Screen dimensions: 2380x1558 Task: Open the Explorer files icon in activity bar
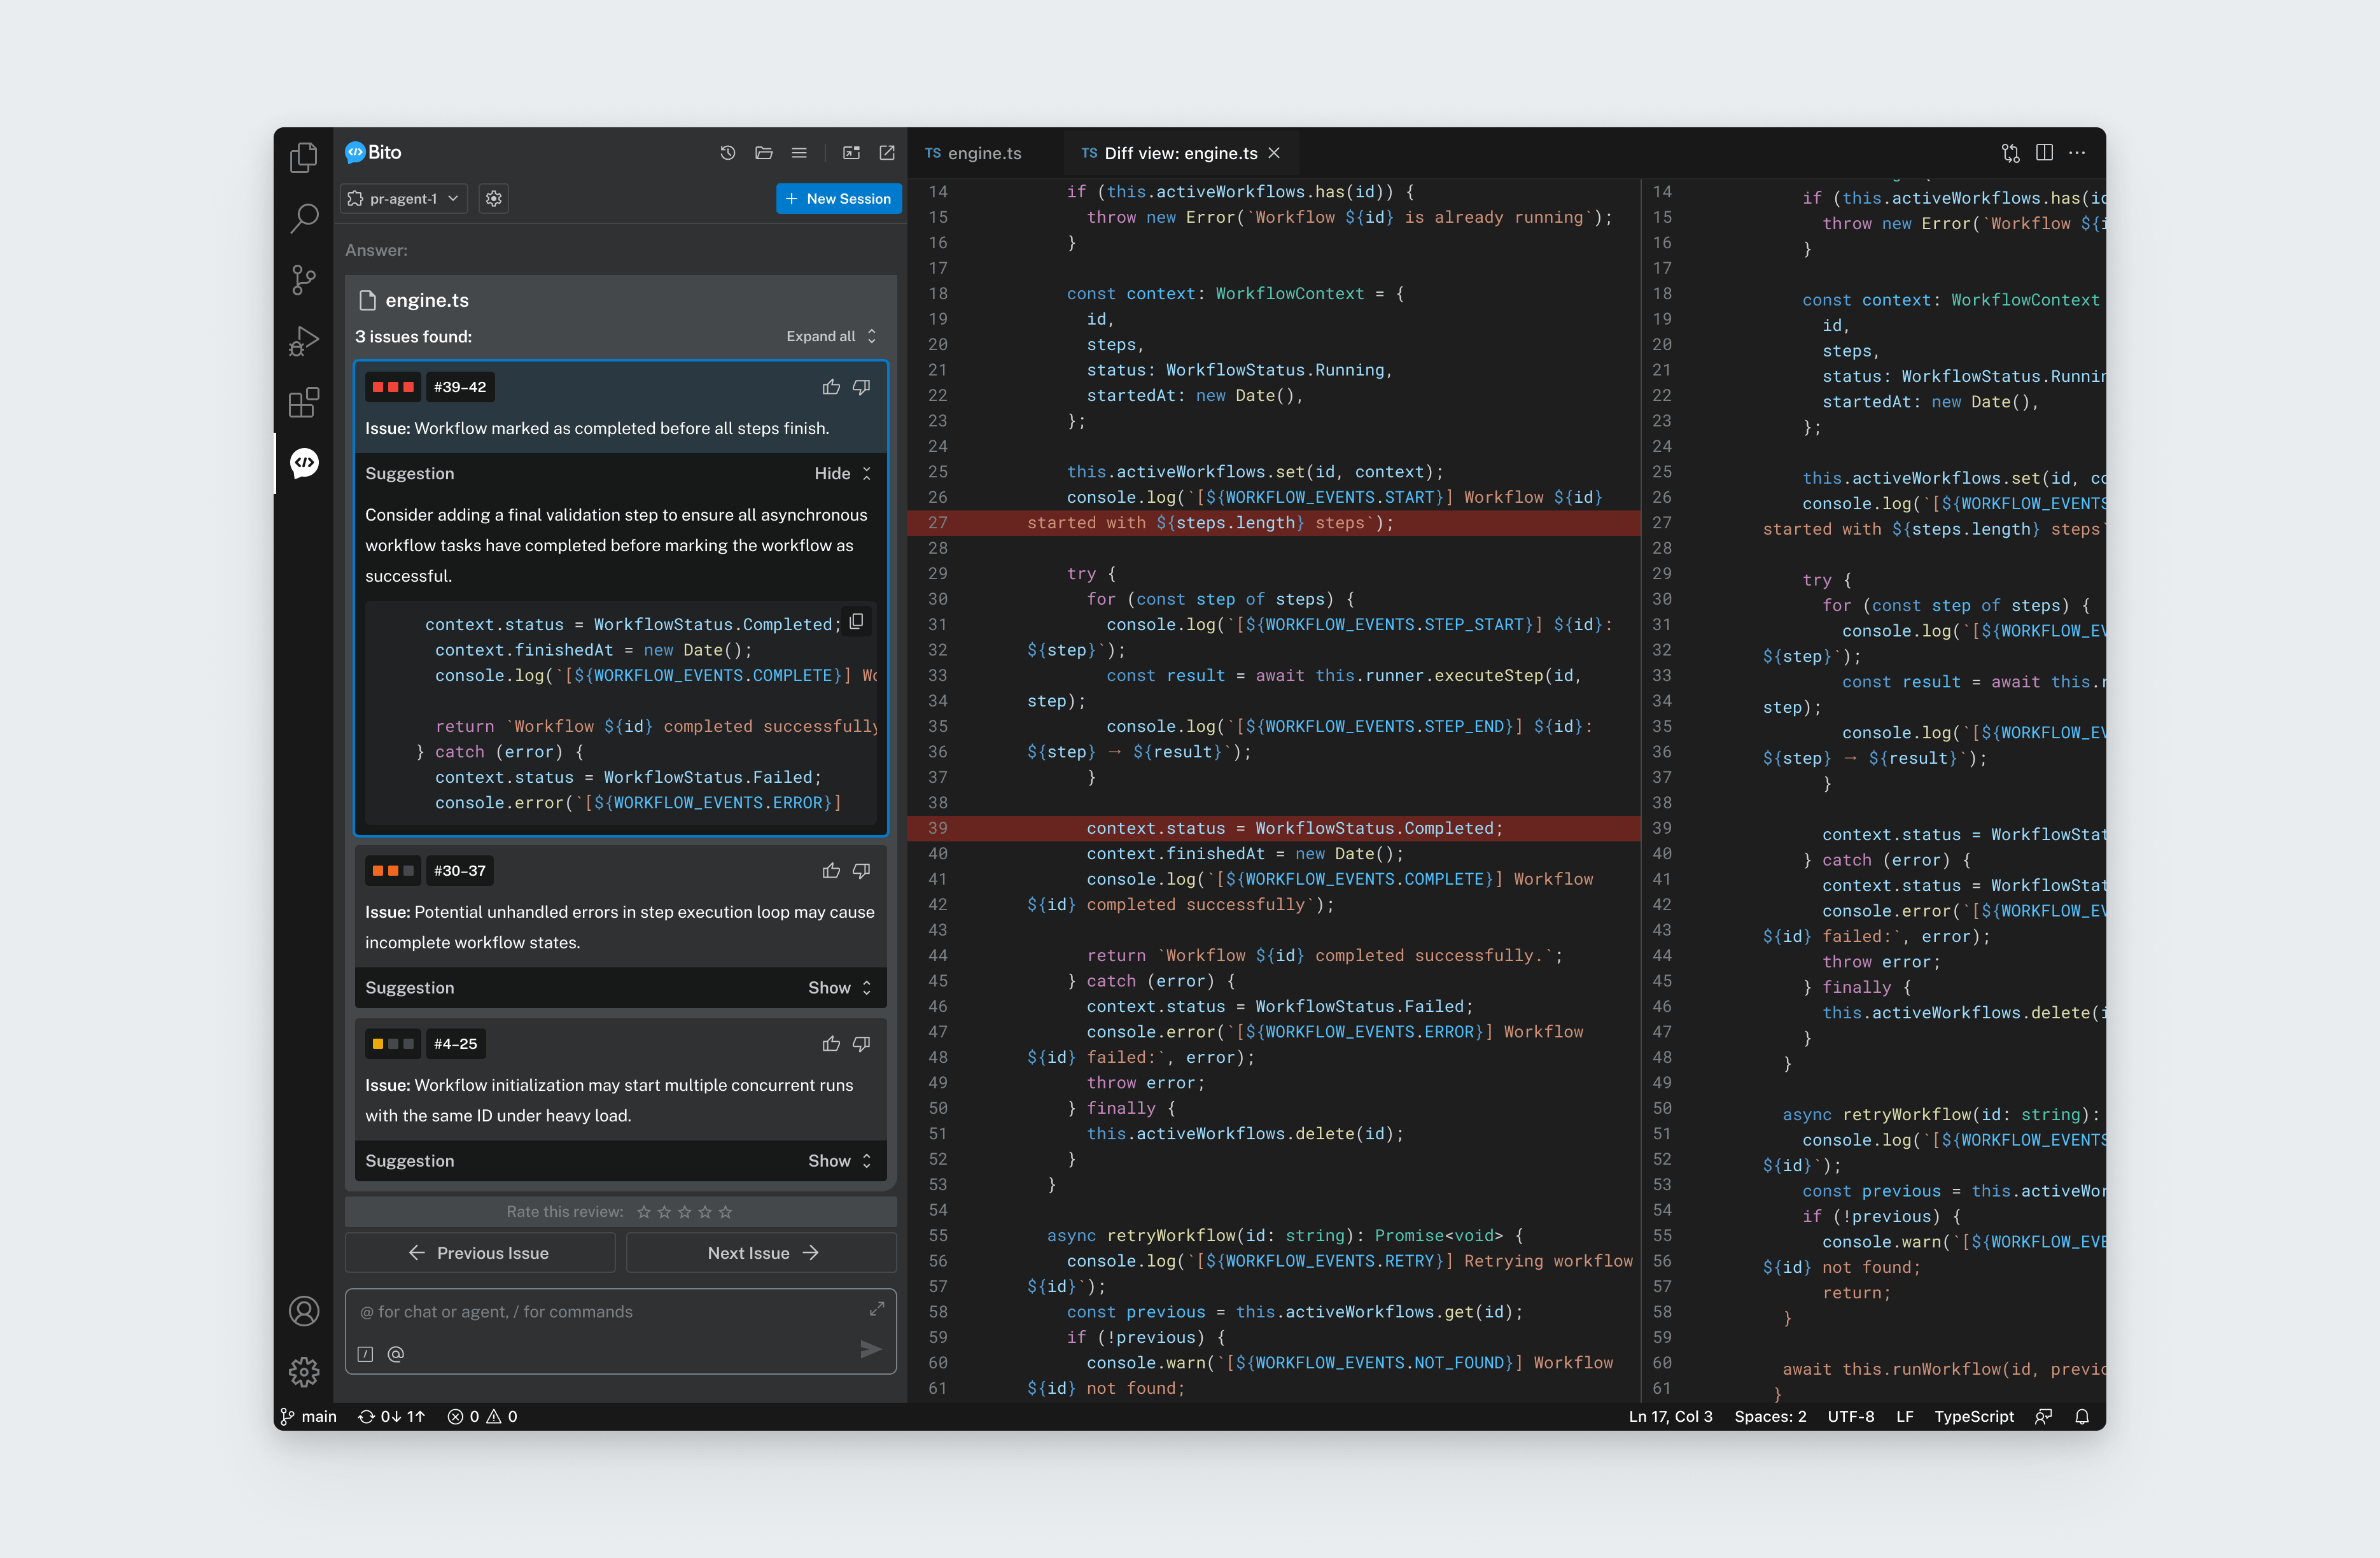click(303, 157)
